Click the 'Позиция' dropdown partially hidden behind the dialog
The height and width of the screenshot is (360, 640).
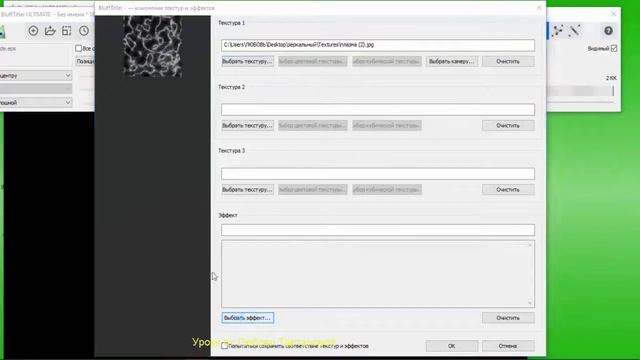pyautogui.click(x=85, y=61)
